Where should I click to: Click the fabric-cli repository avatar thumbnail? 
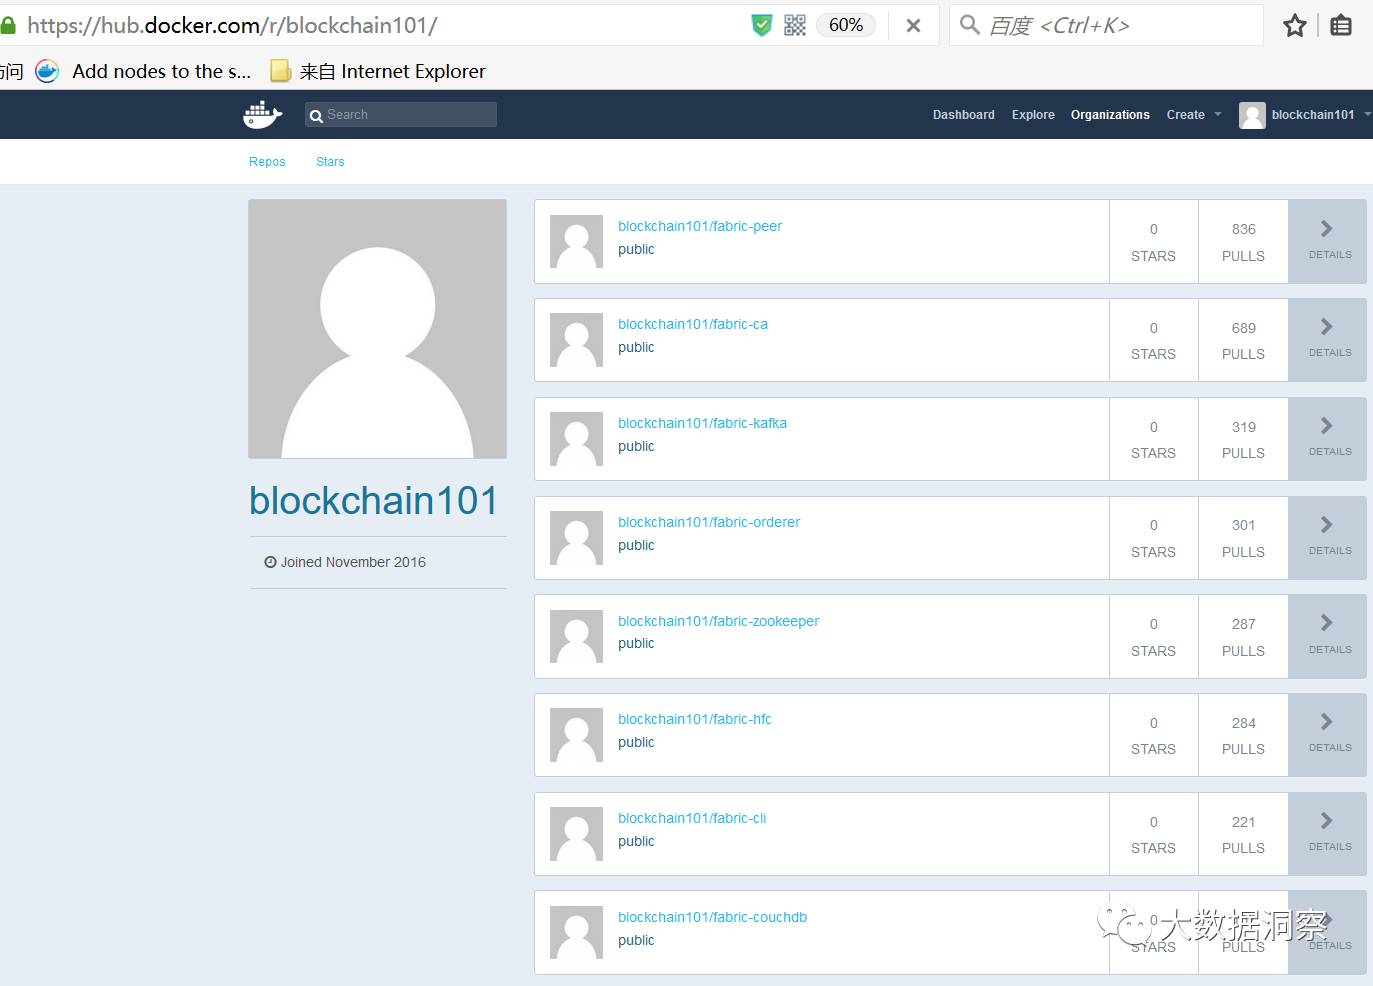point(577,834)
